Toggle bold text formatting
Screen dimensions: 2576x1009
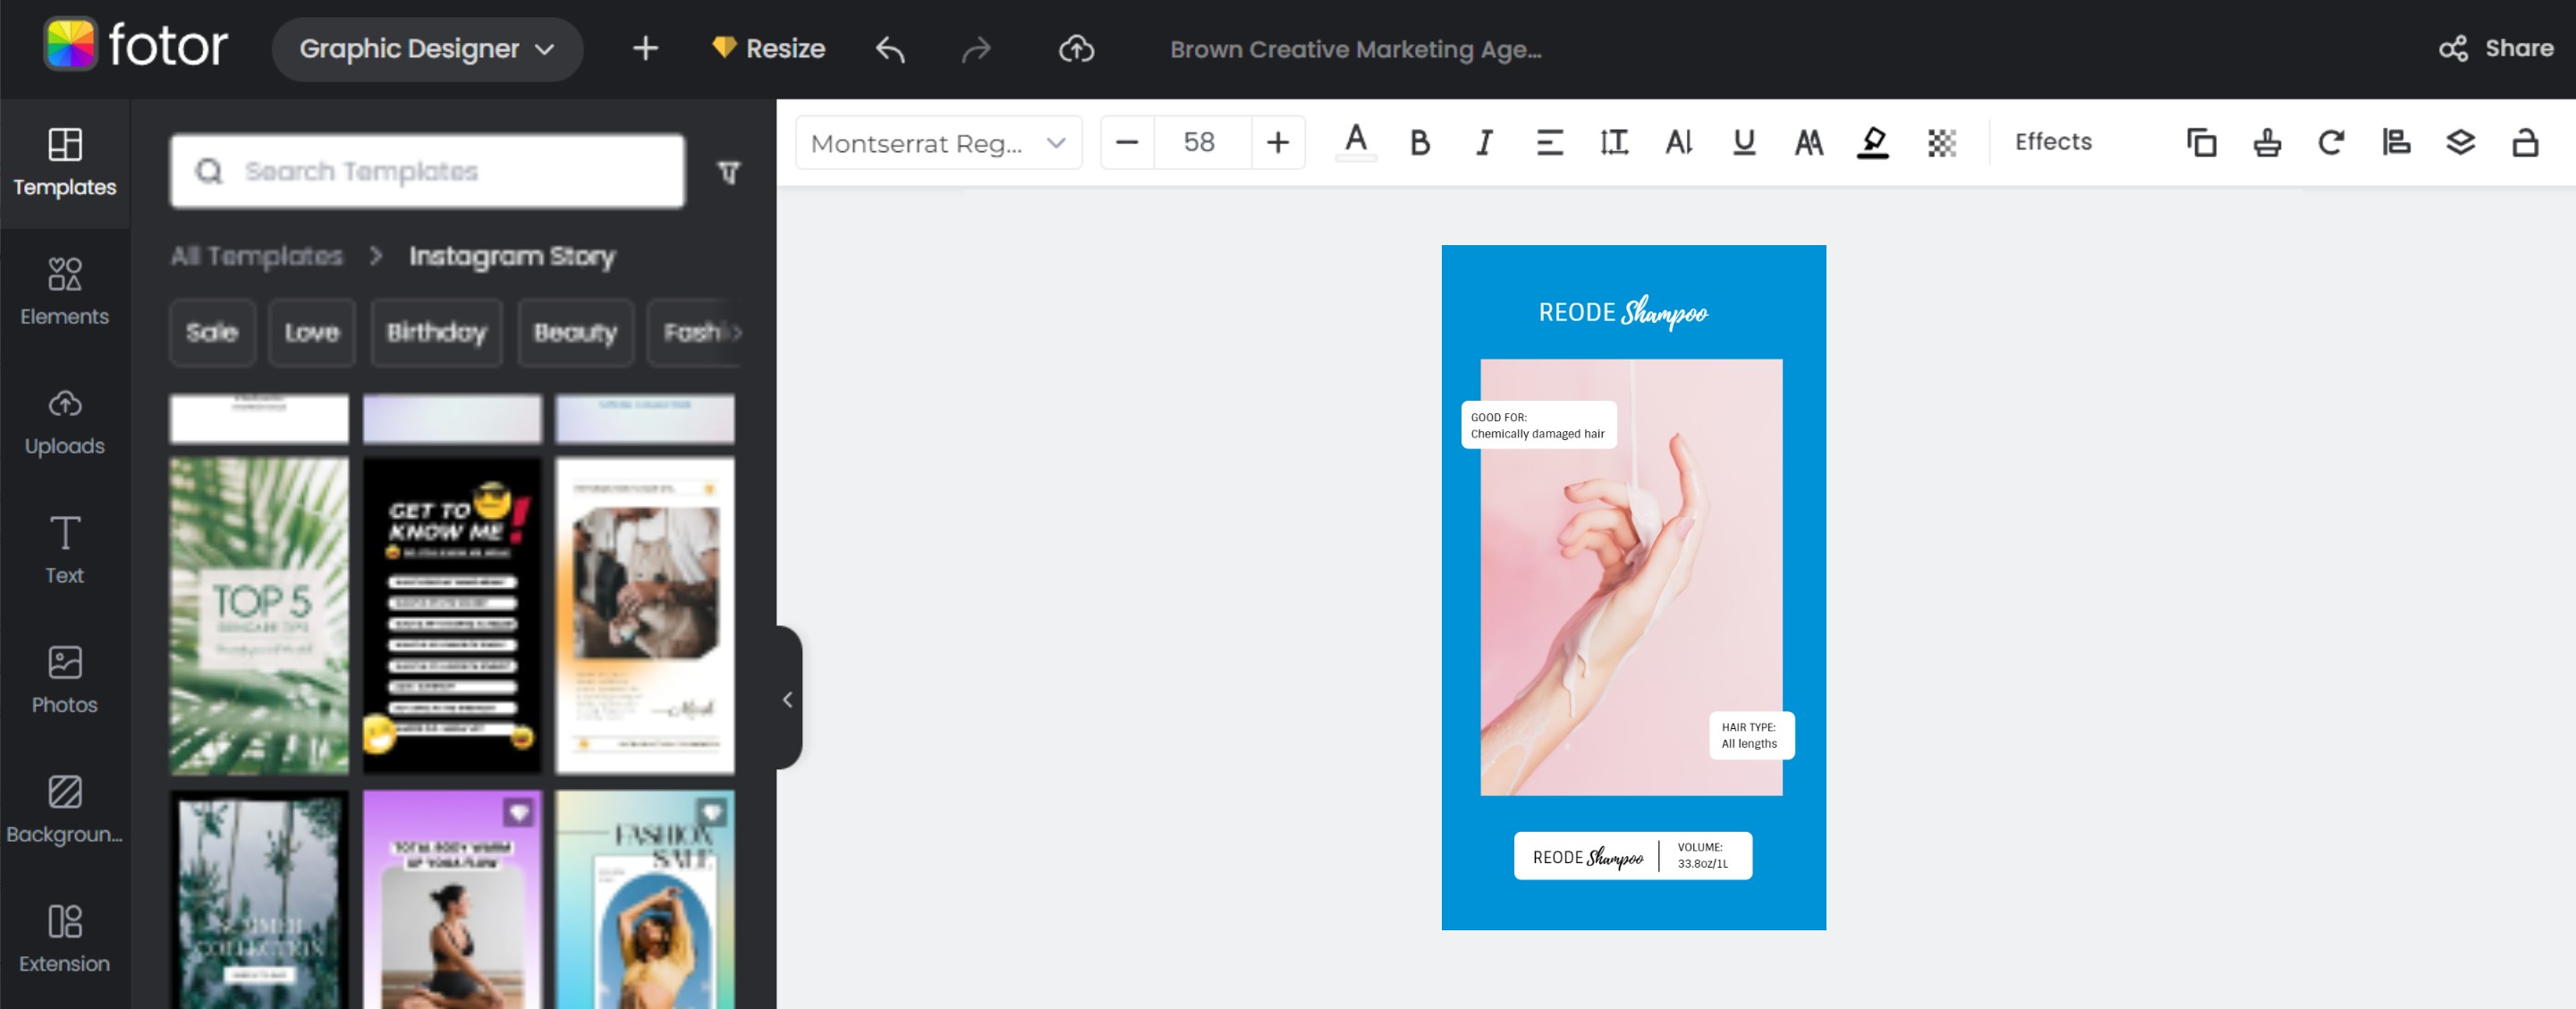coord(1419,143)
